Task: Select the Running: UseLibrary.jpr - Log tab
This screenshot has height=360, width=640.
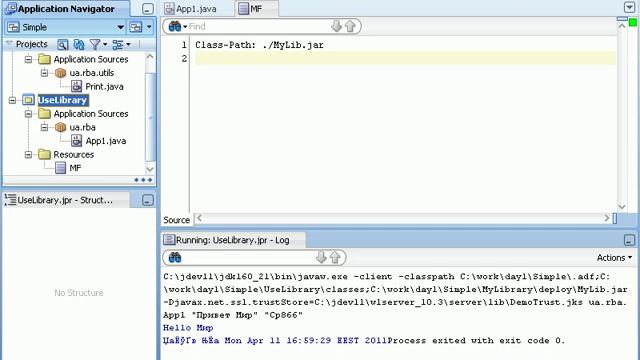Action: click(x=233, y=240)
